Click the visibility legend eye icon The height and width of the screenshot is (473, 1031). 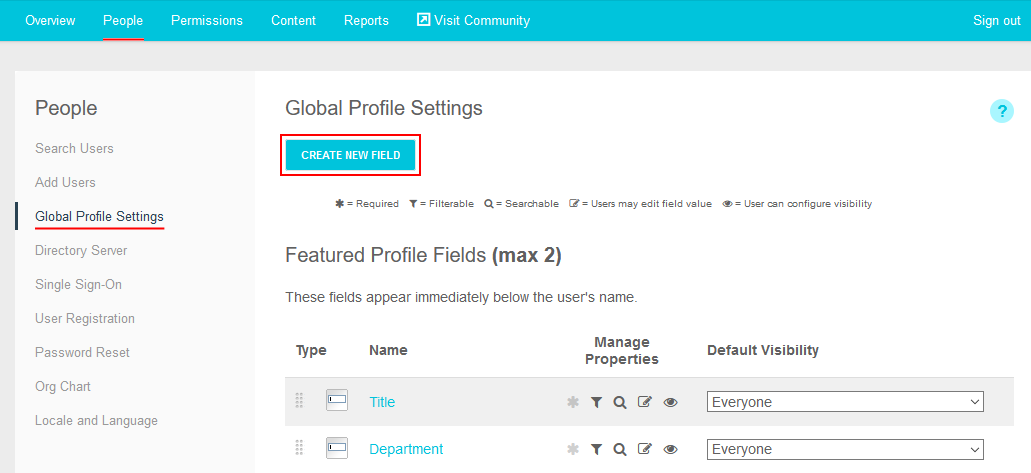[x=727, y=204]
